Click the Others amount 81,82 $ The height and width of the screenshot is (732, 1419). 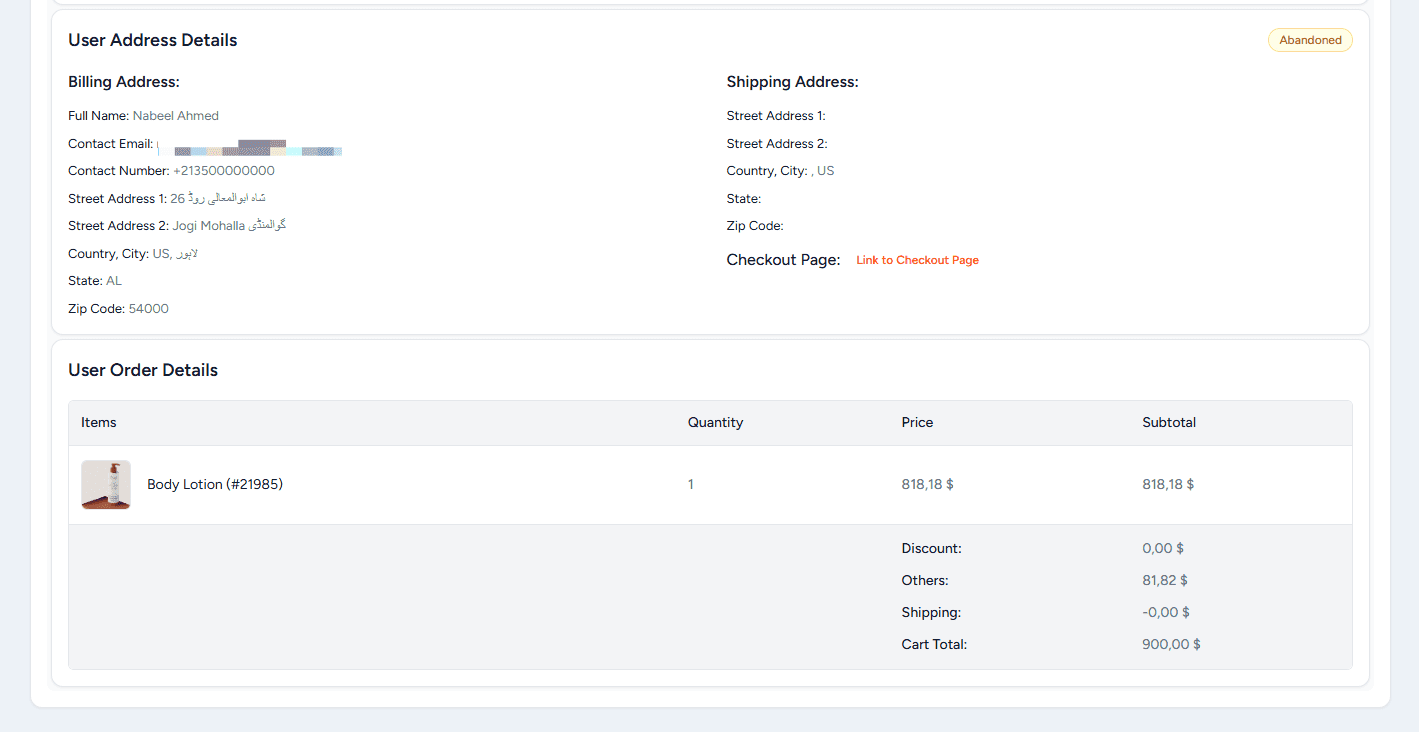point(1165,581)
